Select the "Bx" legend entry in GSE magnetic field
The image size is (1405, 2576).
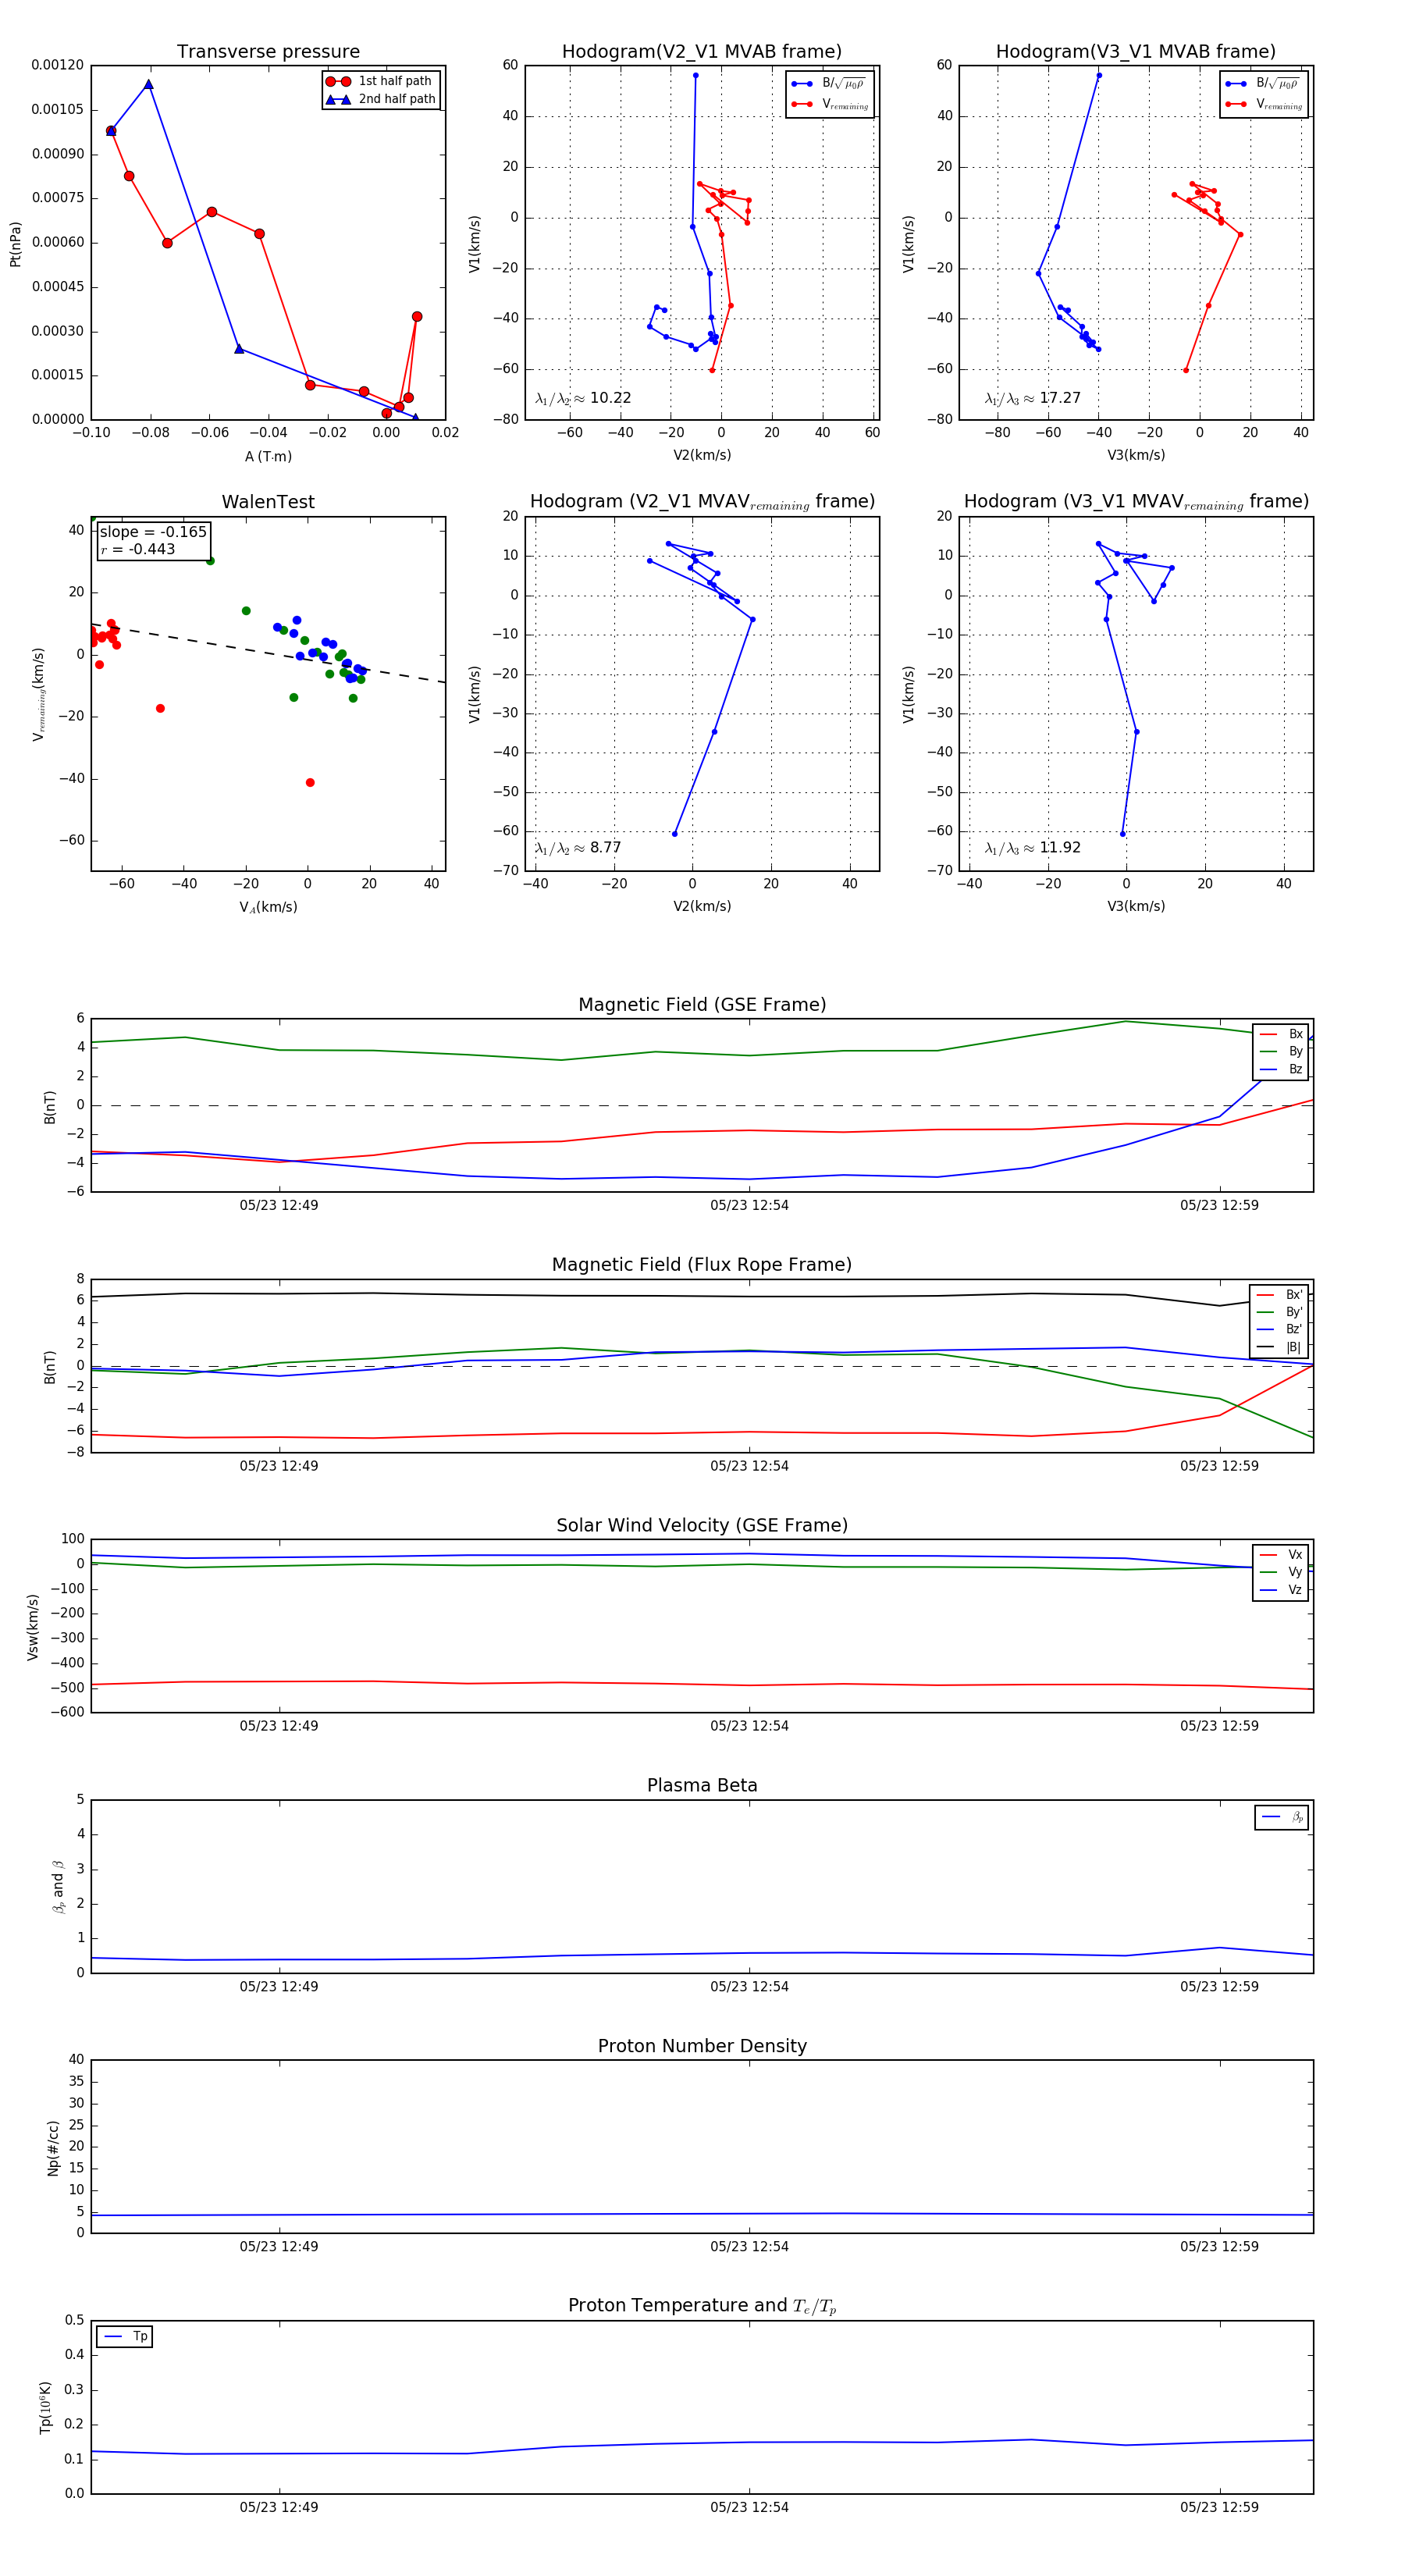1281,1034
